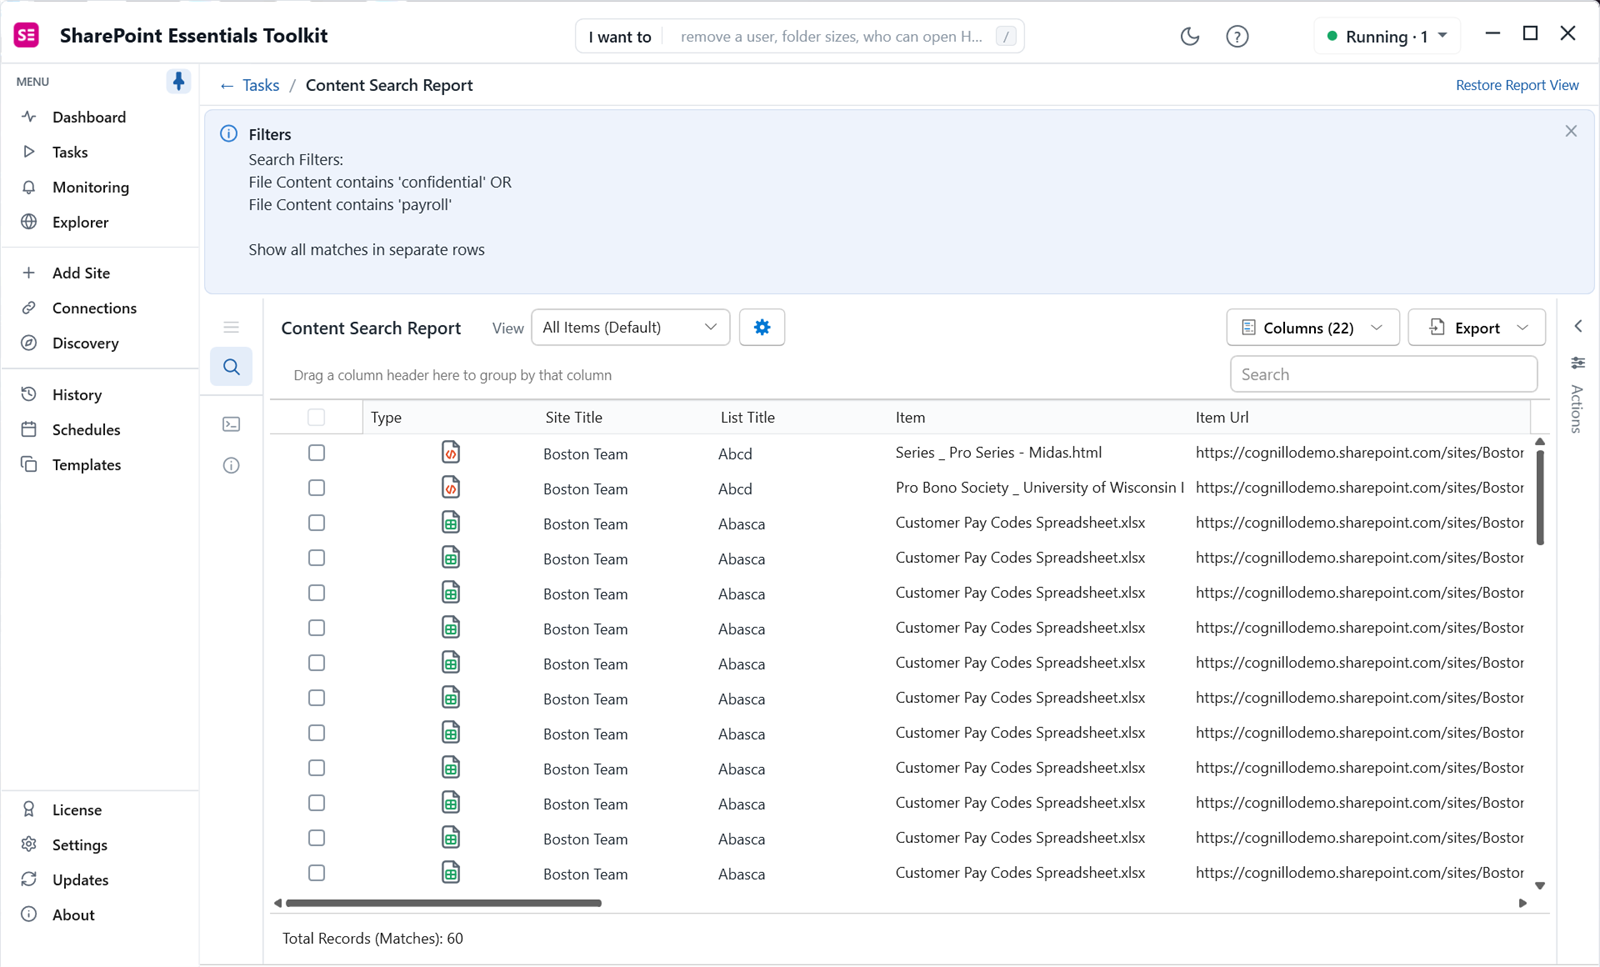This screenshot has height=967, width=1600.
Task: Open History in the sidebar
Action: coord(77,395)
